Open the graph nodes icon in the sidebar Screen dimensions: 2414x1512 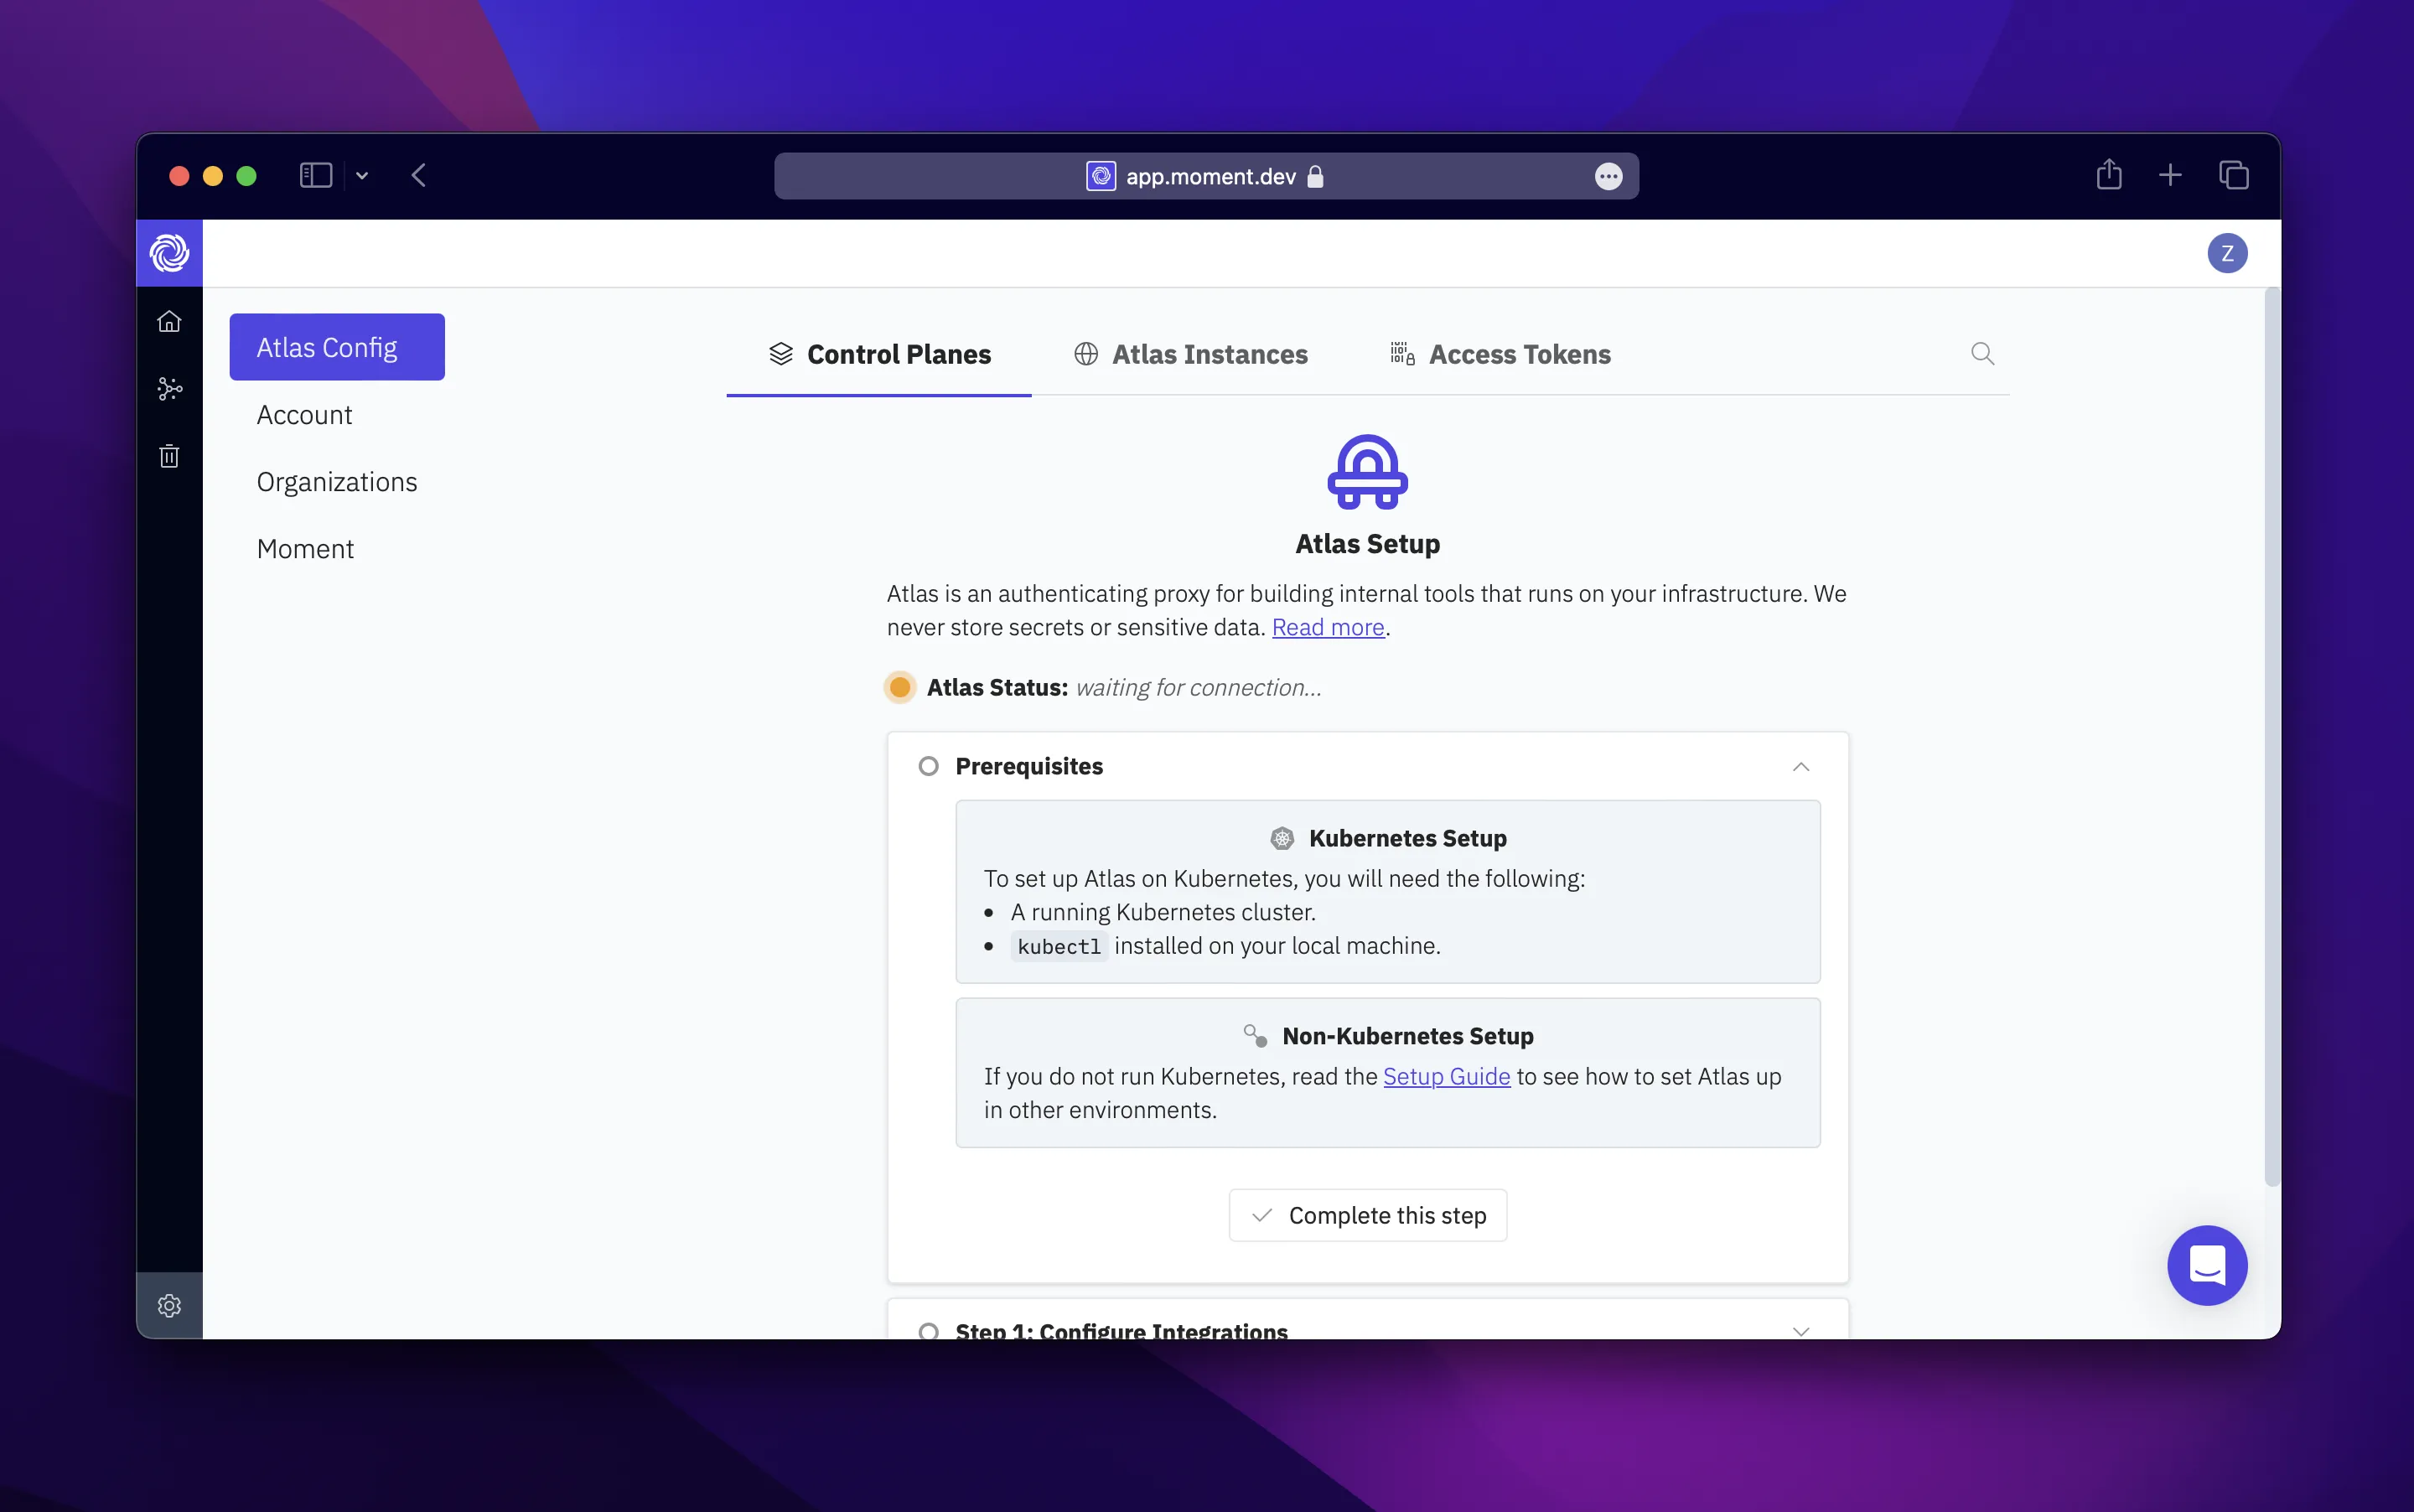pyautogui.click(x=169, y=389)
